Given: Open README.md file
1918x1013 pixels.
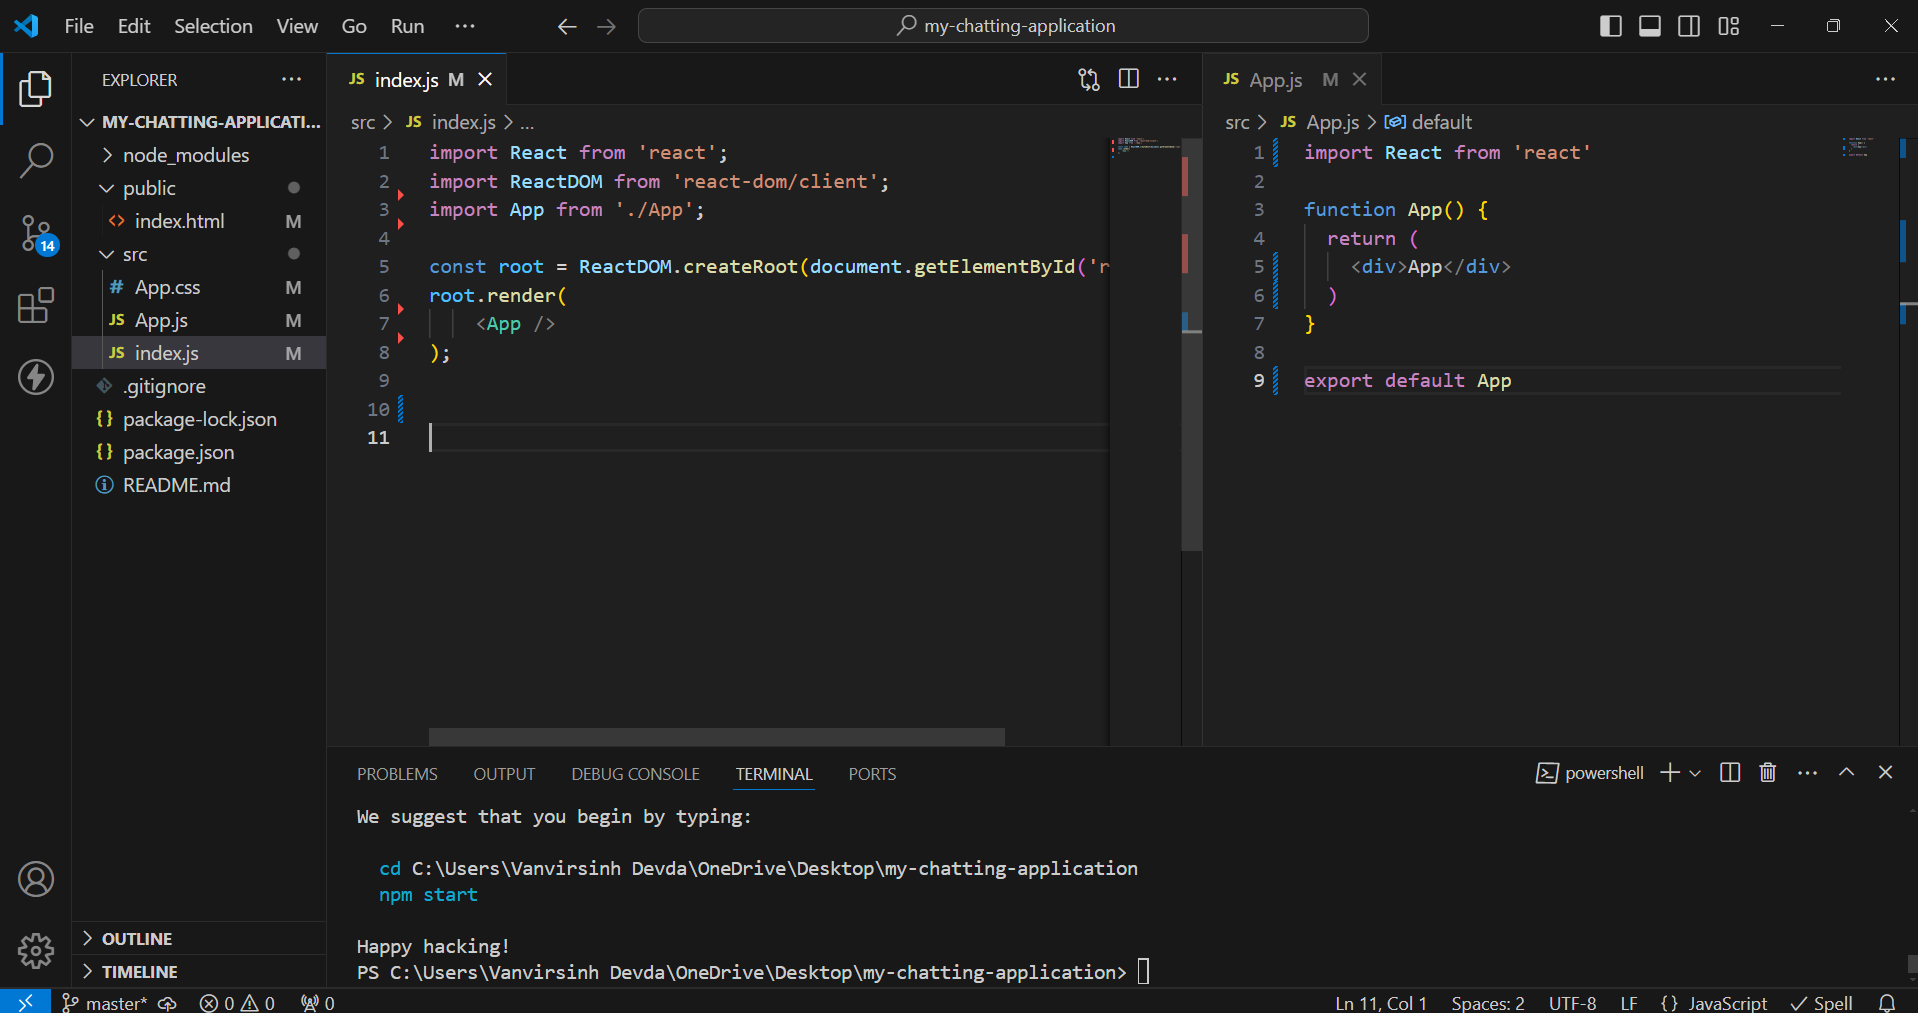Looking at the screenshot, I should click(x=199, y=485).
